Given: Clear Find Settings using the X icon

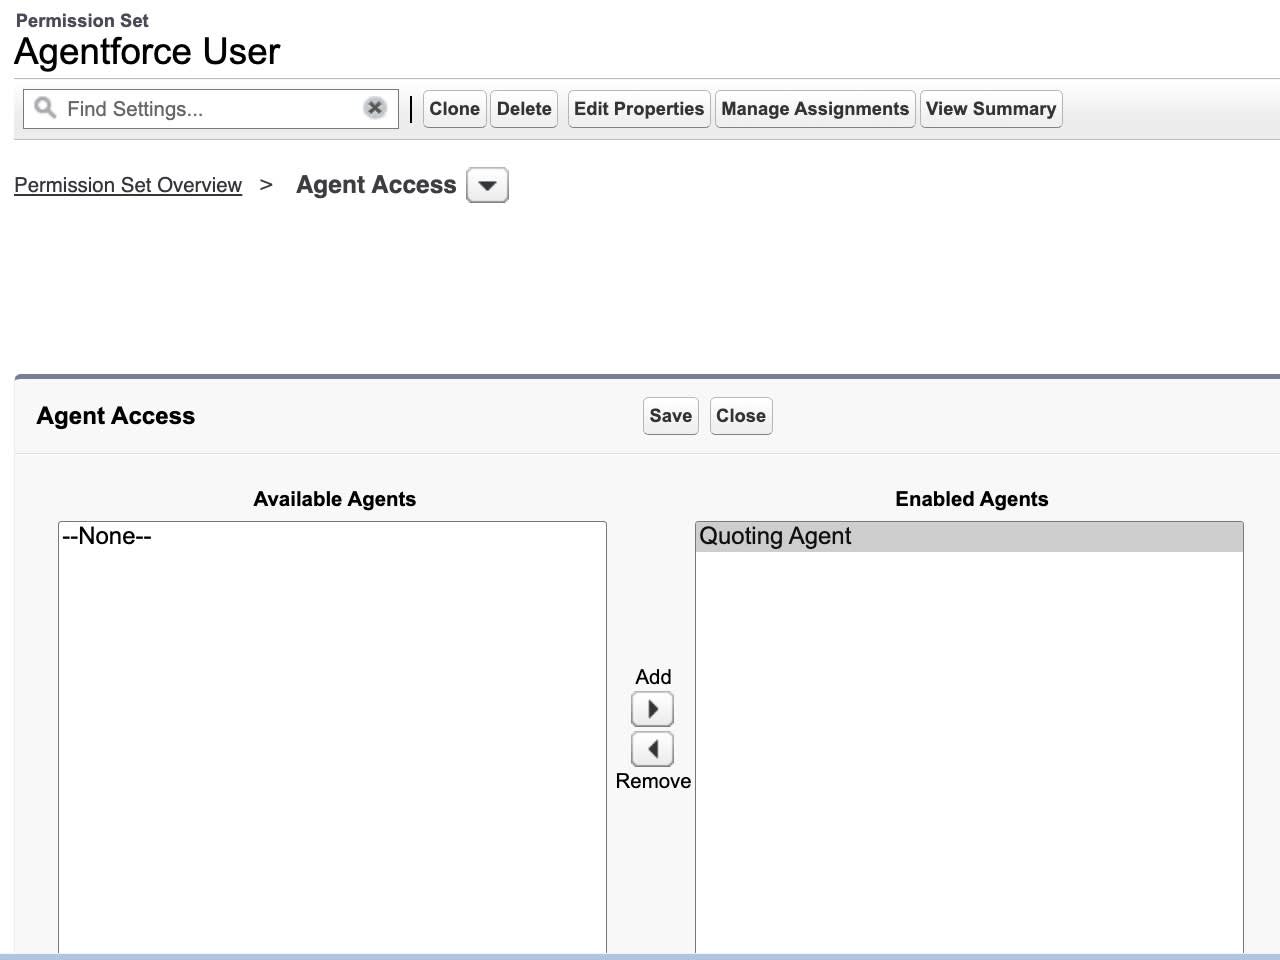Looking at the screenshot, I should pos(374,107).
